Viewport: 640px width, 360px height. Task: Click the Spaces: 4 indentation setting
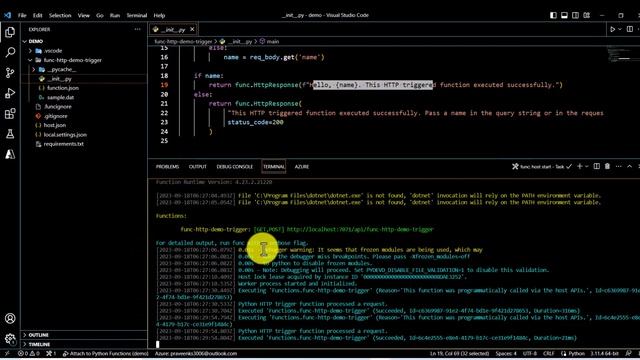point(506,353)
